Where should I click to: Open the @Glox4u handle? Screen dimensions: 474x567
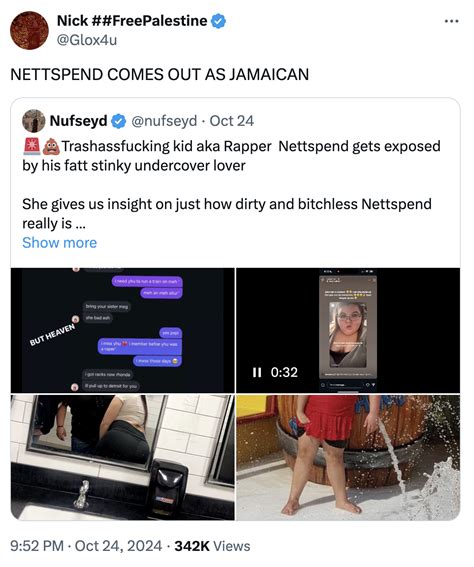coord(87,40)
